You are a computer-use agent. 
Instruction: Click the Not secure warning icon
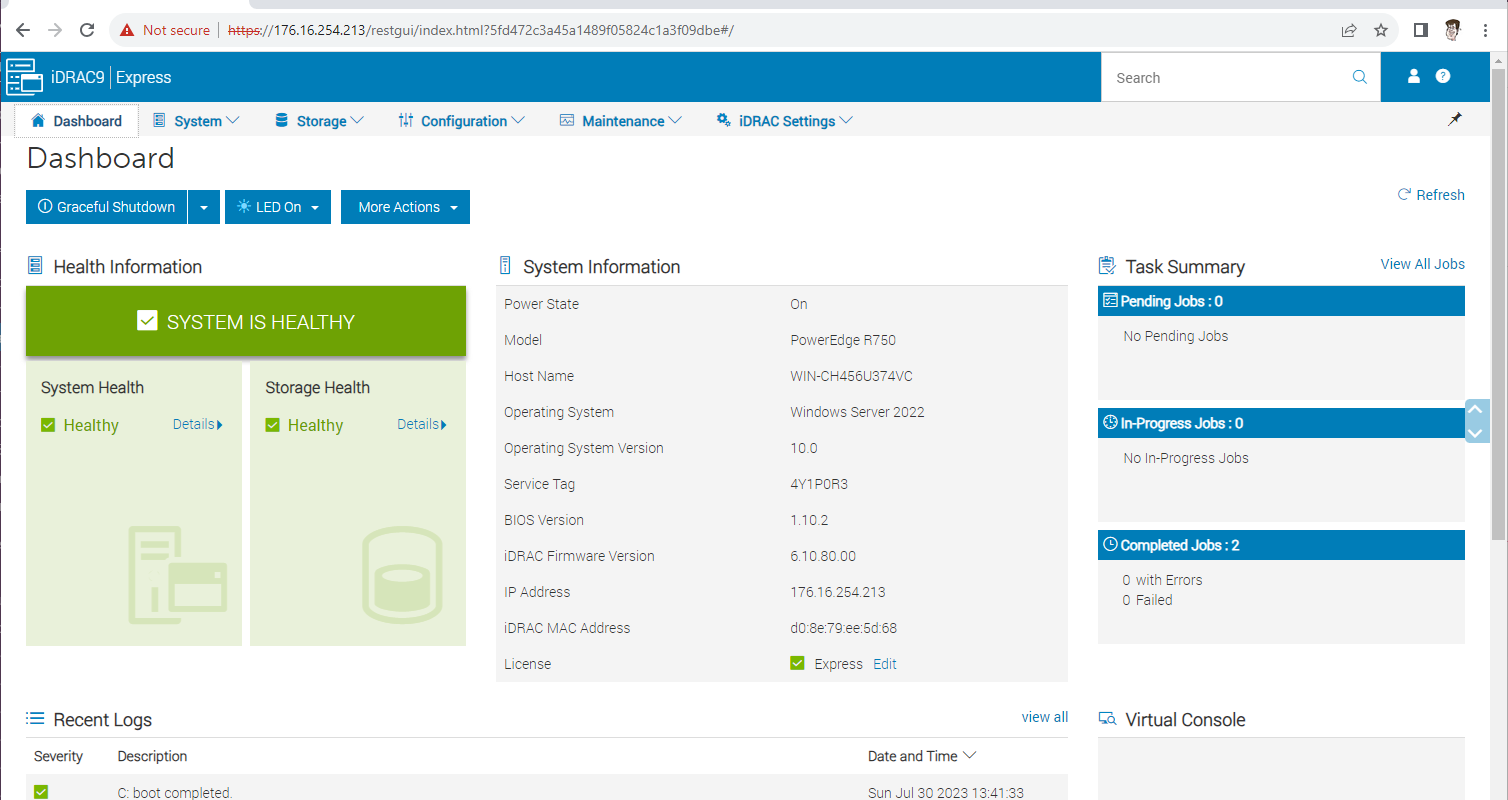(127, 30)
